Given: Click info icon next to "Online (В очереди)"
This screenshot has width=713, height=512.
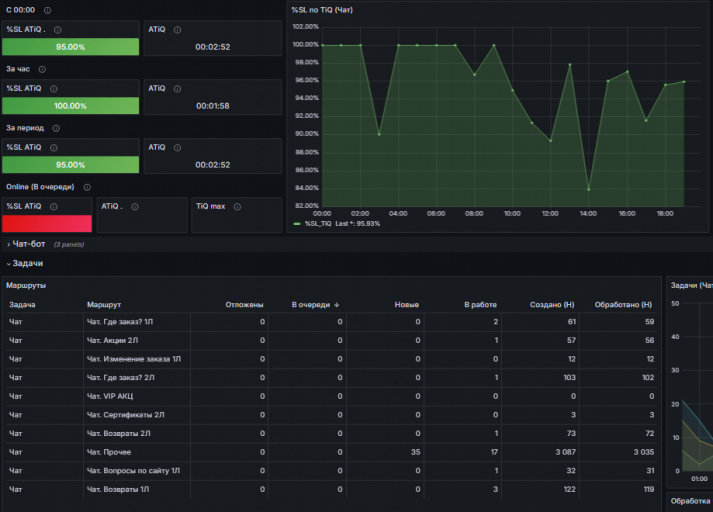Looking at the screenshot, I should 87,187.
